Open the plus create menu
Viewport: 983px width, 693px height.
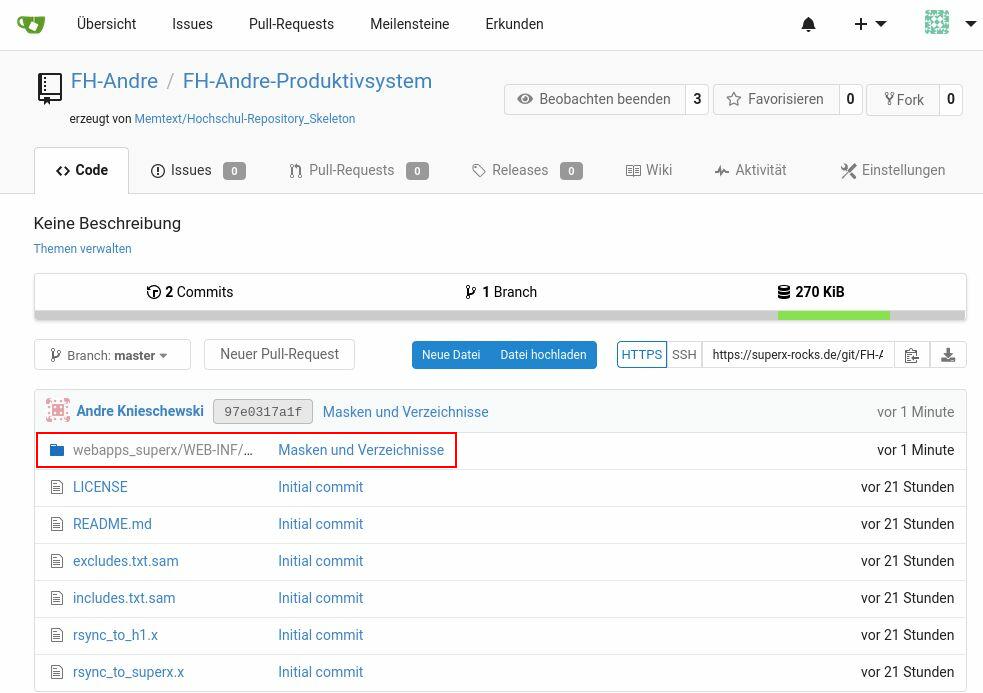click(x=869, y=24)
